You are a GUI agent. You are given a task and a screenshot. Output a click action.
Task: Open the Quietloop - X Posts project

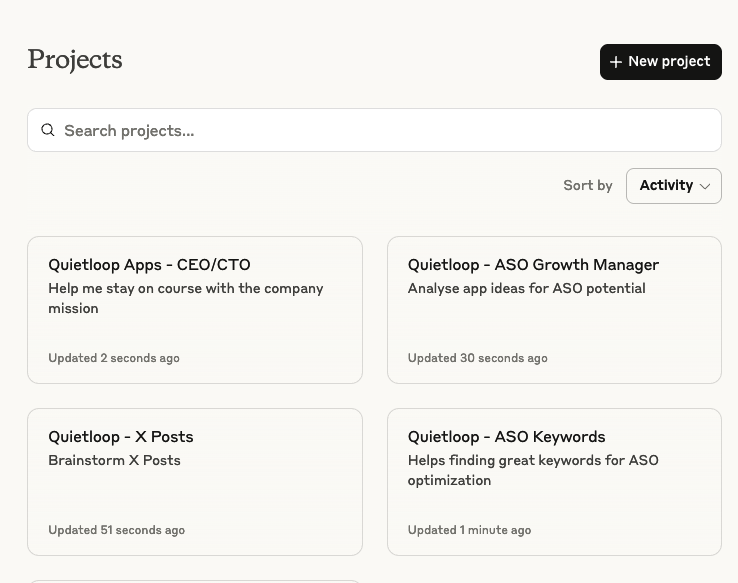[x=121, y=437]
